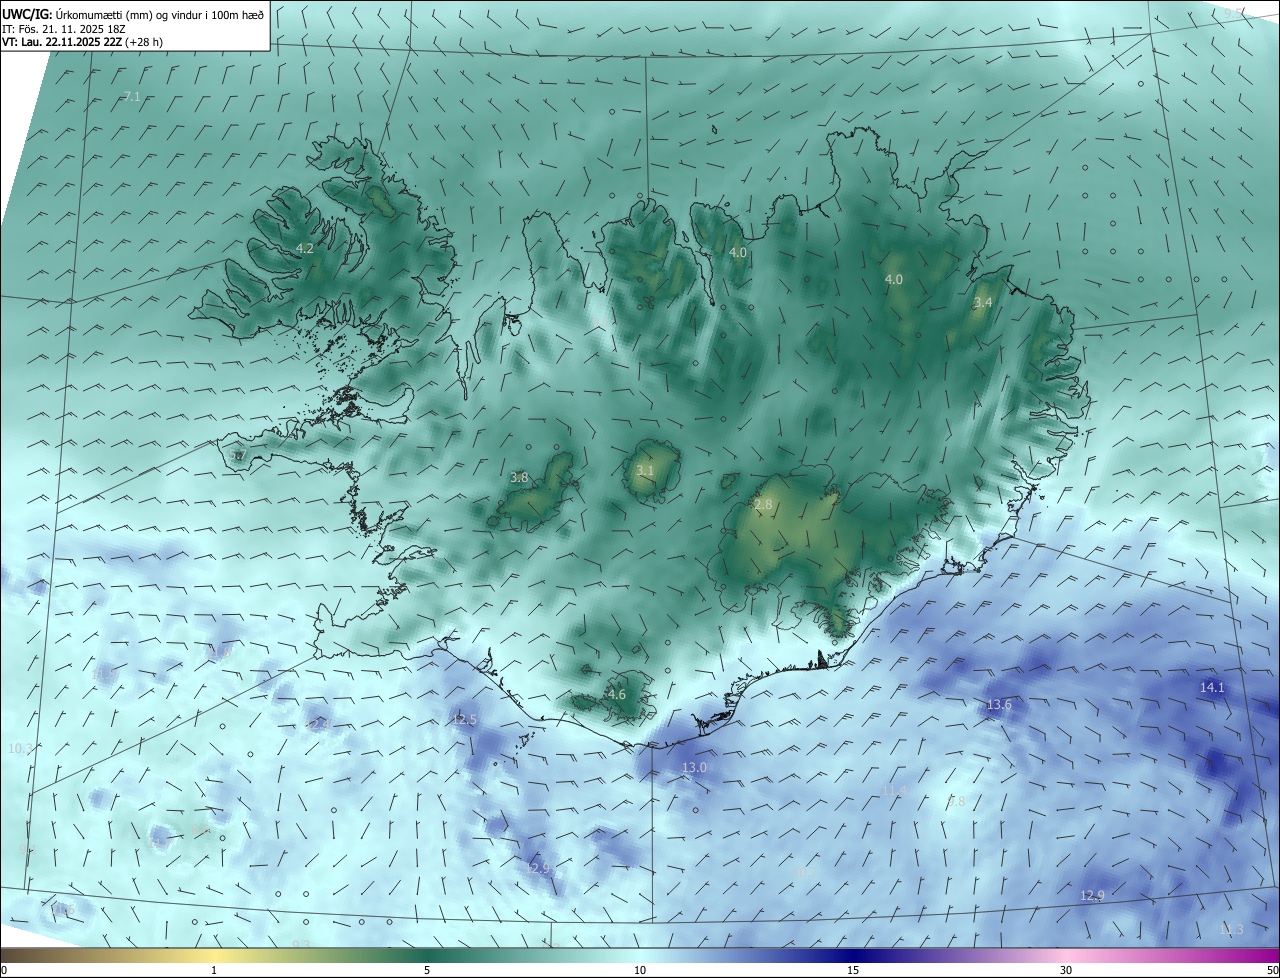Click the 4.6 value near the south coast
The width and height of the screenshot is (1280, 978).
[x=617, y=694]
